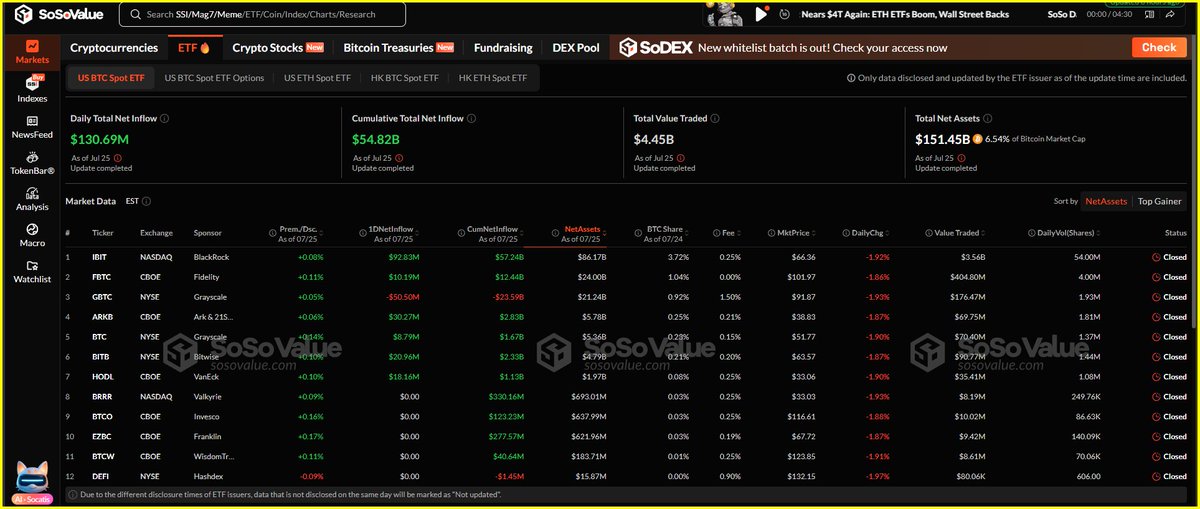Click the SoSoValue logo
The width and height of the screenshot is (1200, 509).
pyautogui.click(x=61, y=14)
